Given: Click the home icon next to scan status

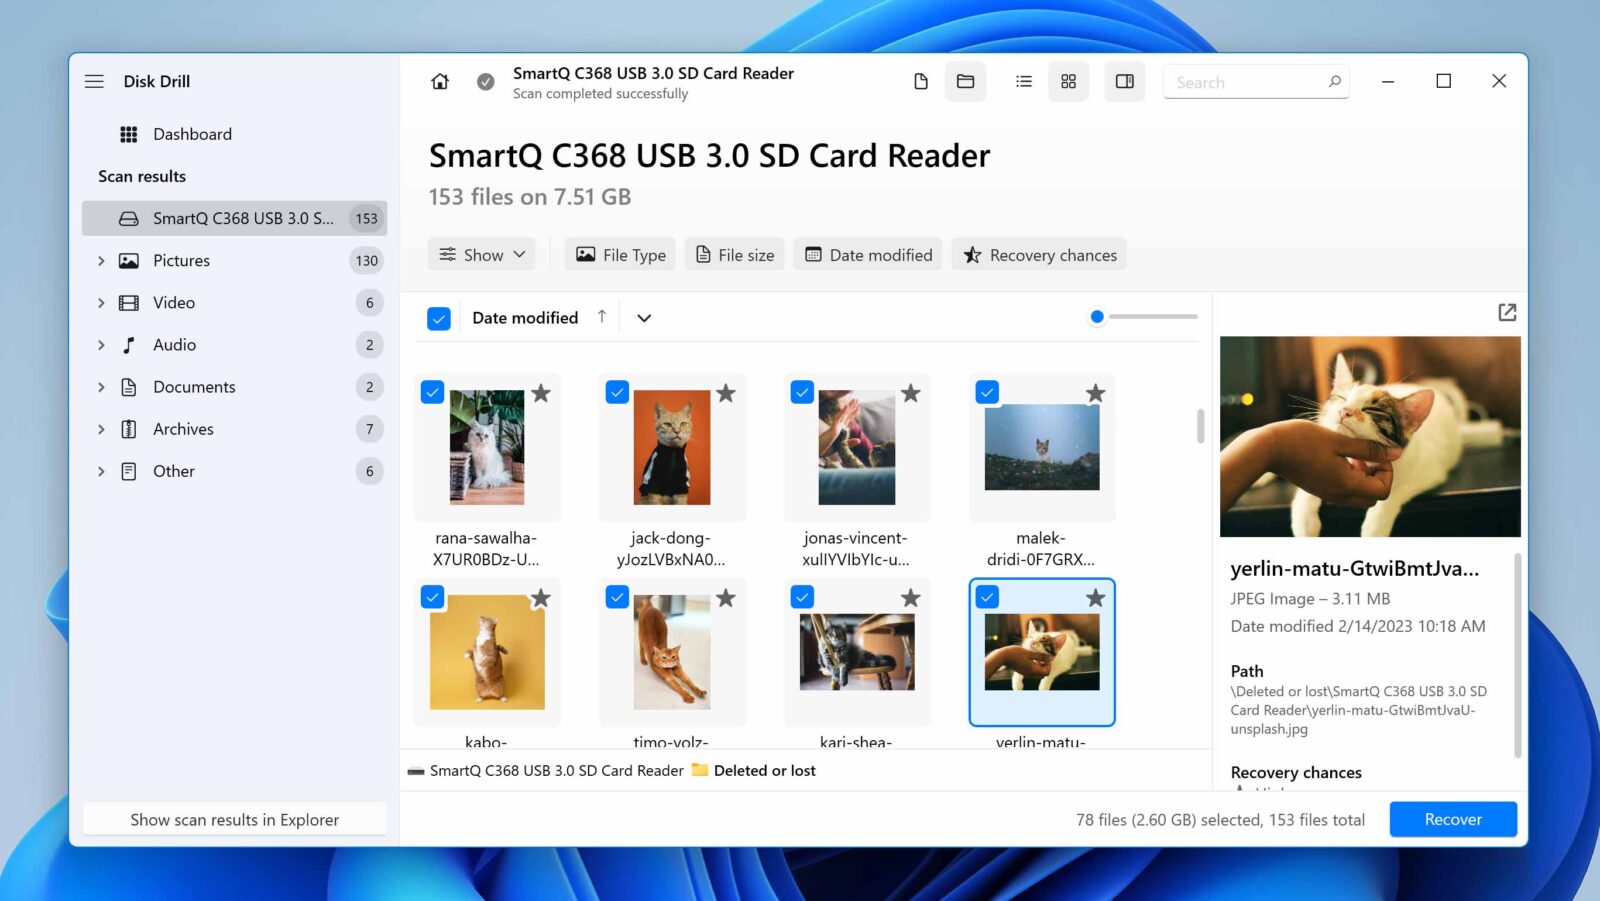Looking at the screenshot, I should click(439, 81).
